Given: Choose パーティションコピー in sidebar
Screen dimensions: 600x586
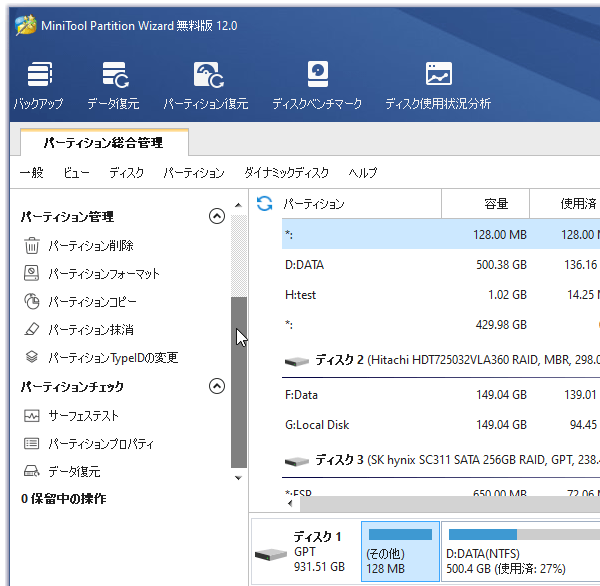Looking at the screenshot, I should (92, 301).
